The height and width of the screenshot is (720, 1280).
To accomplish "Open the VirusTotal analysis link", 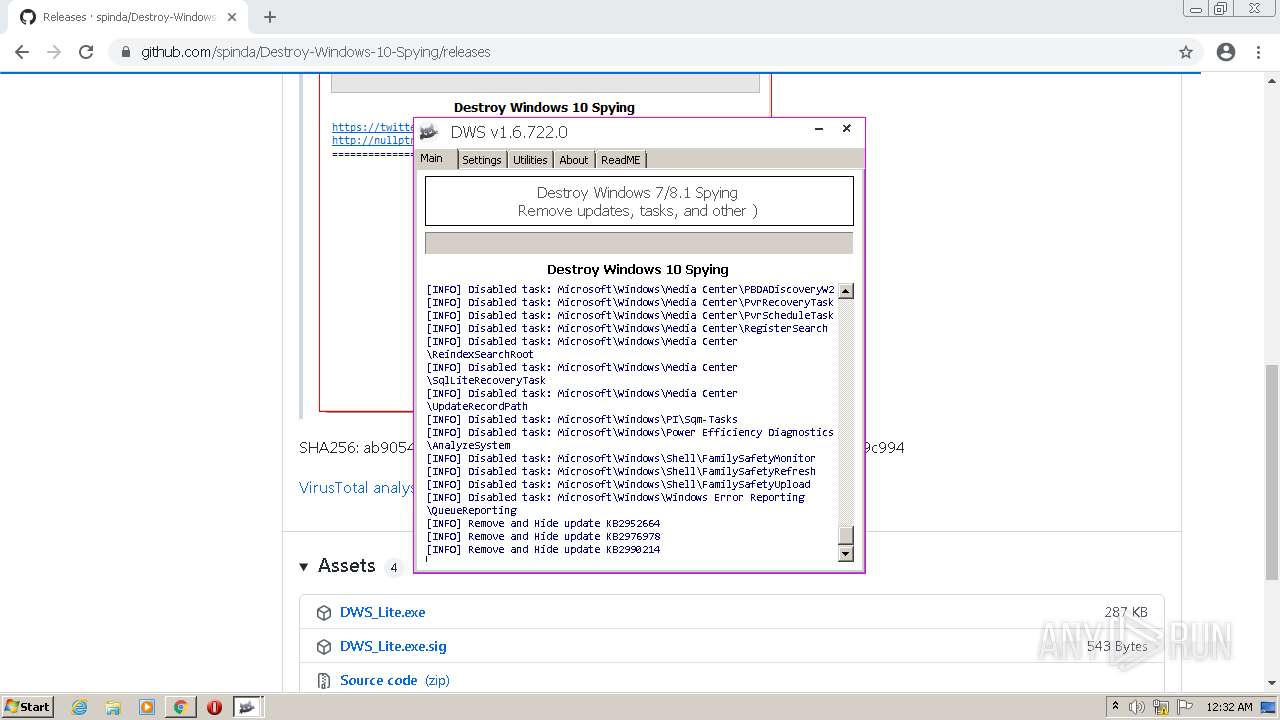I will 357,487.
